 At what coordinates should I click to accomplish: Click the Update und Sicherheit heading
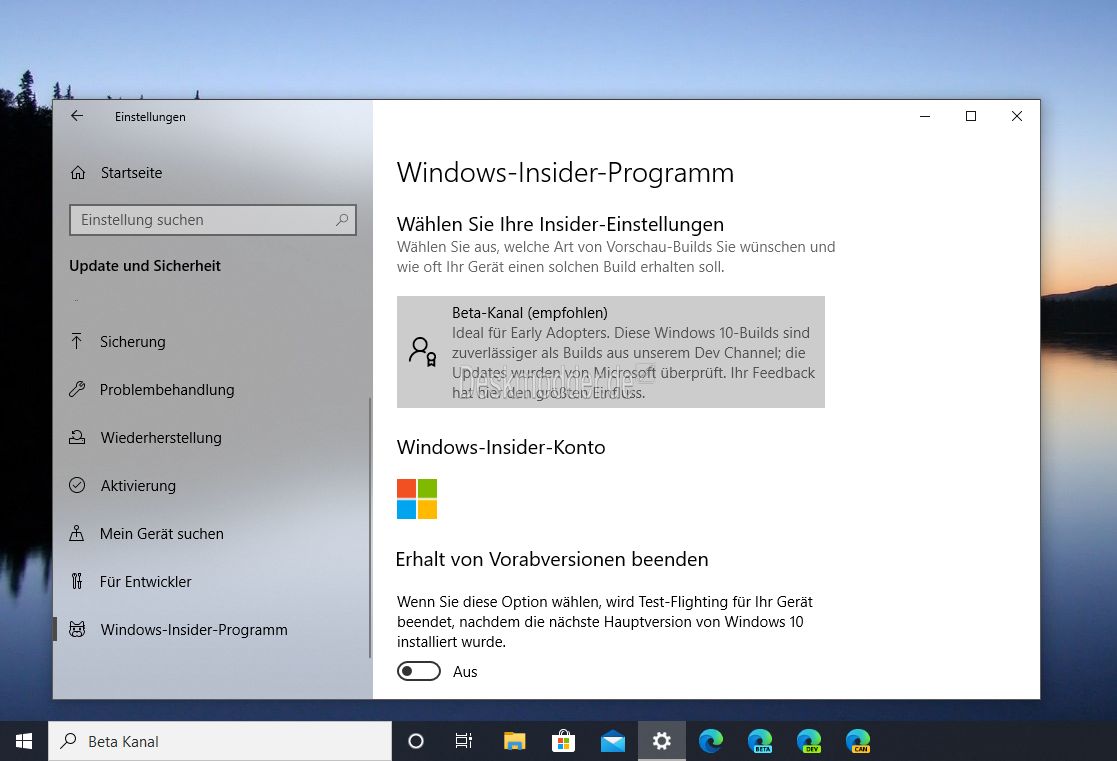[145, 266]
